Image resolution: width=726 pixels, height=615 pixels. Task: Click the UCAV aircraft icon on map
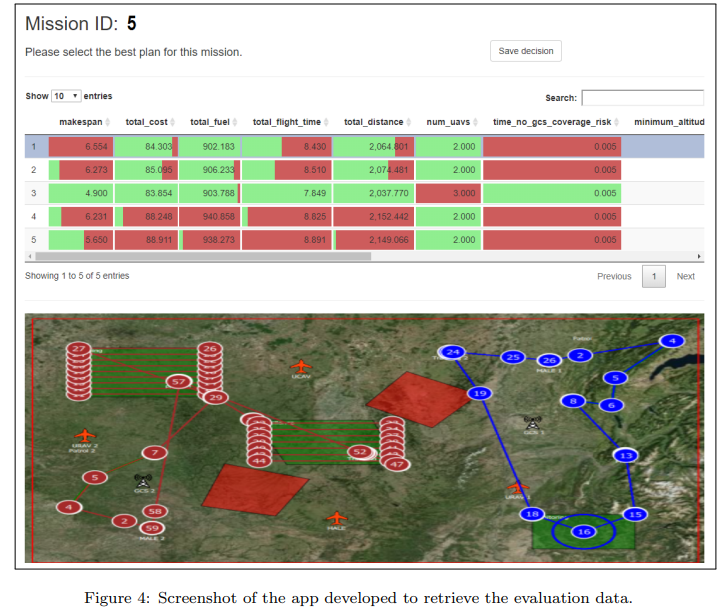[x=301, y=366]
